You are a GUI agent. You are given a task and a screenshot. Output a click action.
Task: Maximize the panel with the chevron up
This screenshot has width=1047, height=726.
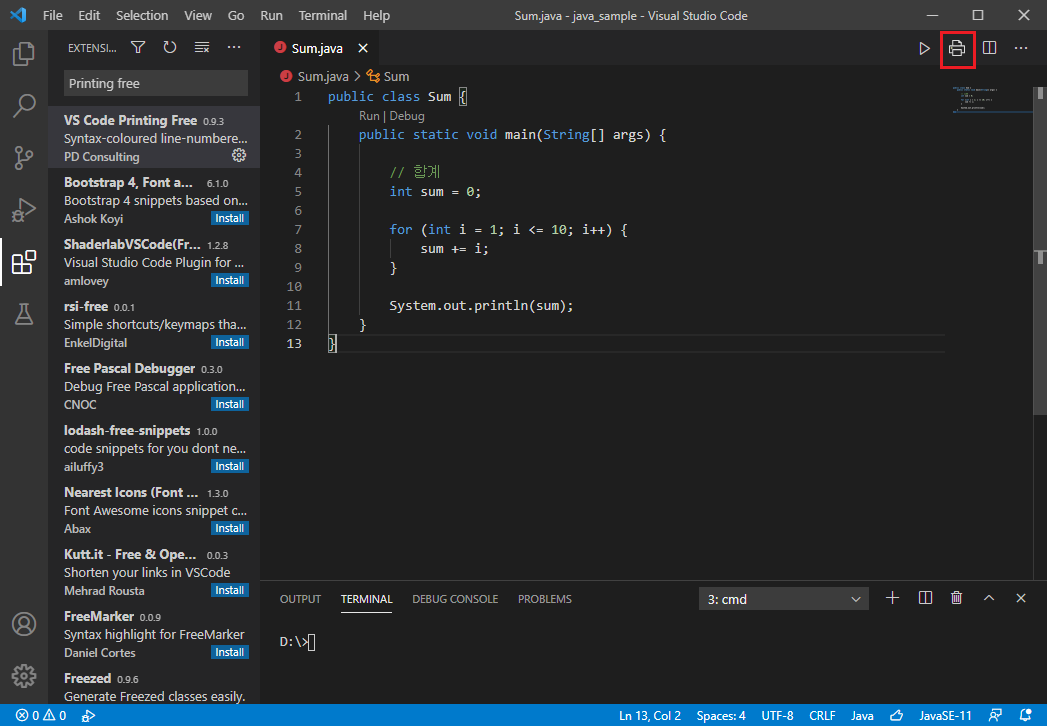[989, 598]
